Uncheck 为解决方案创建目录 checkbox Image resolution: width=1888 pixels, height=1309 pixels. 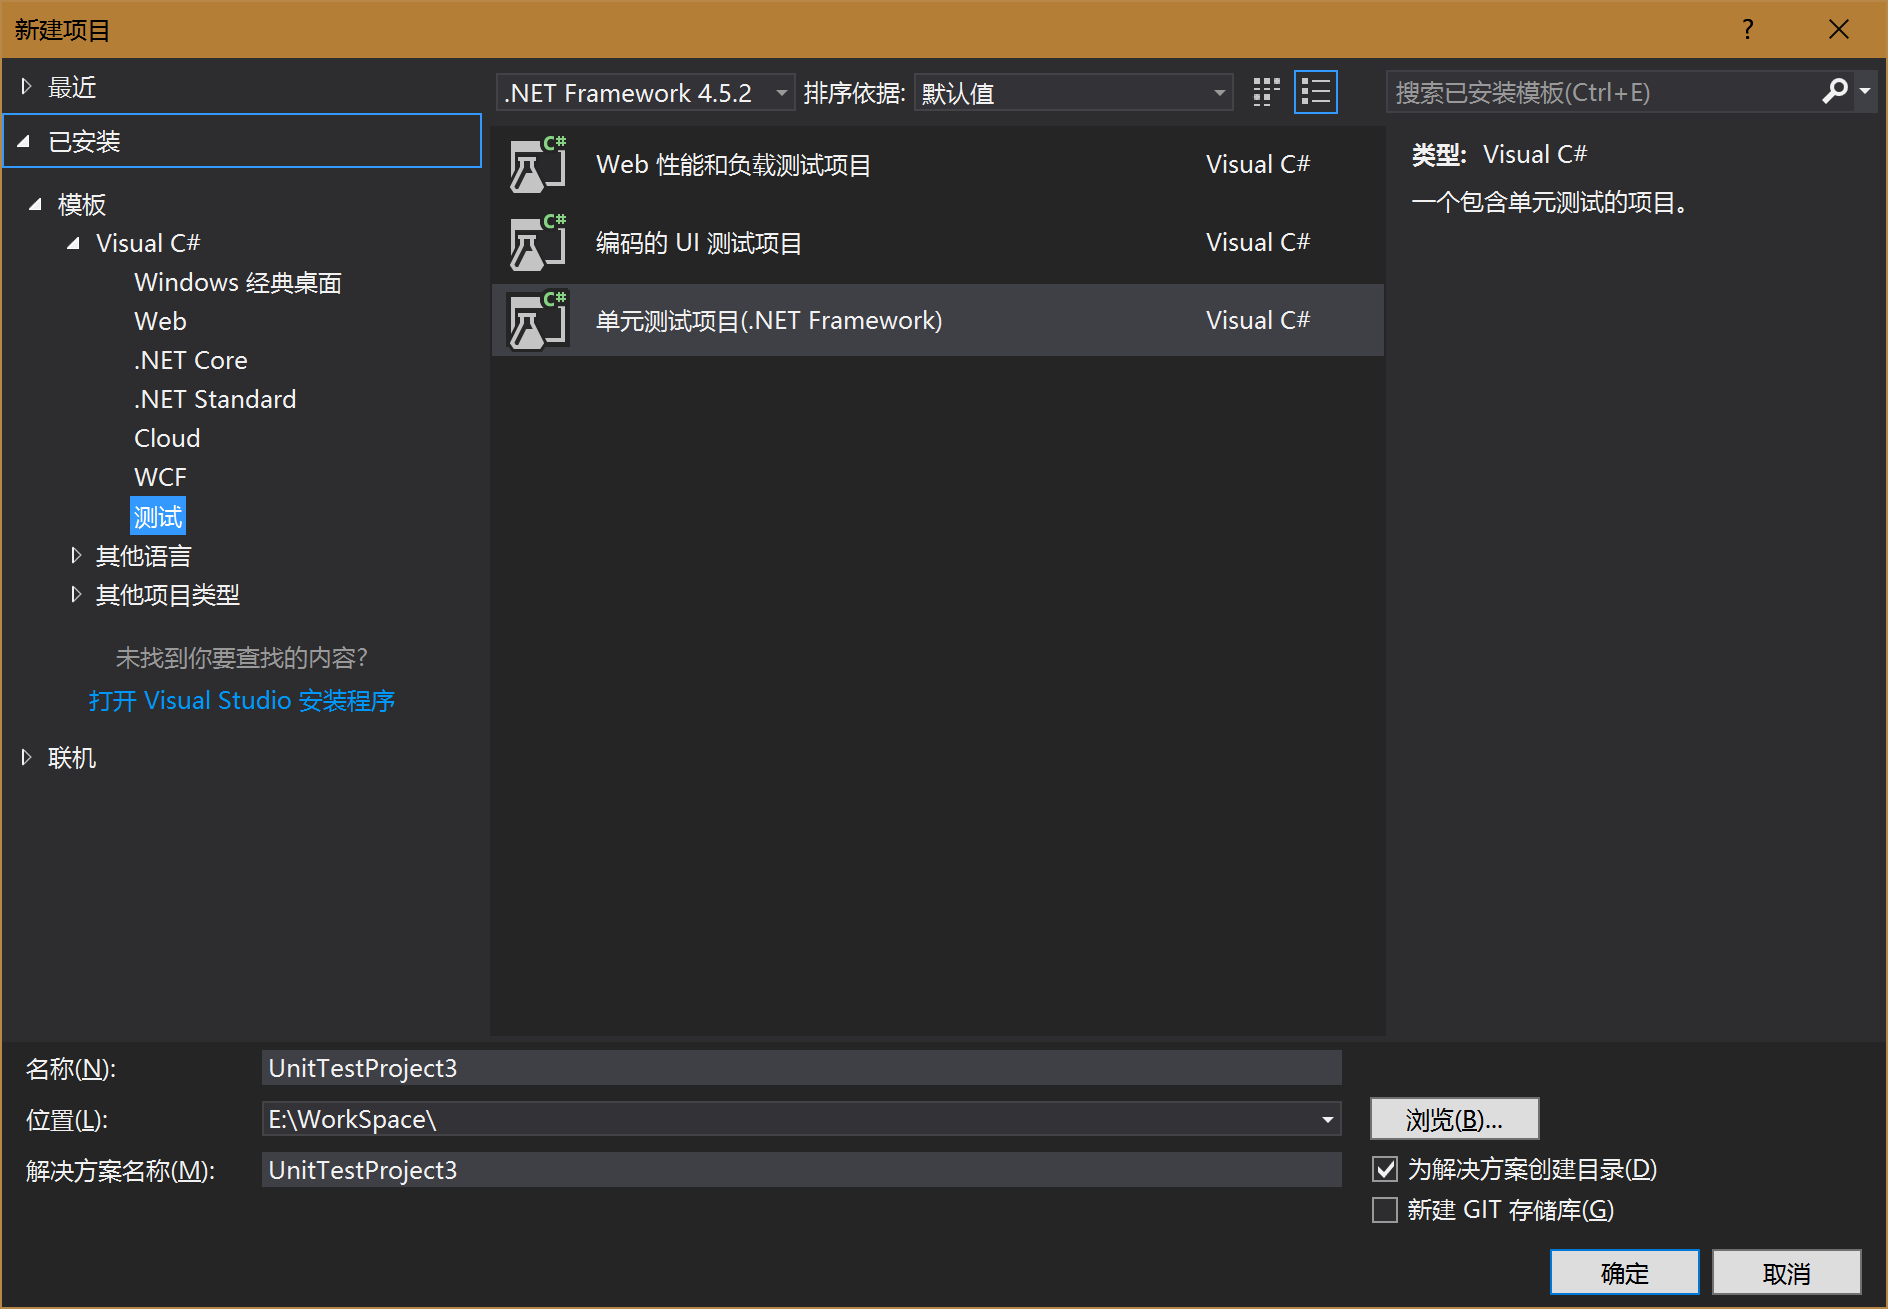pos(1385,1169)
